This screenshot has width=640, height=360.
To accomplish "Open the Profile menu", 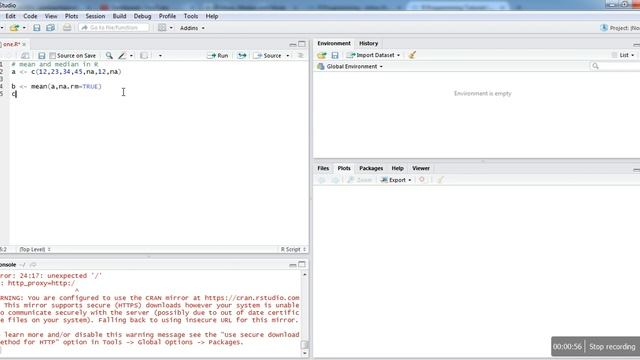I will pos(167,16).
